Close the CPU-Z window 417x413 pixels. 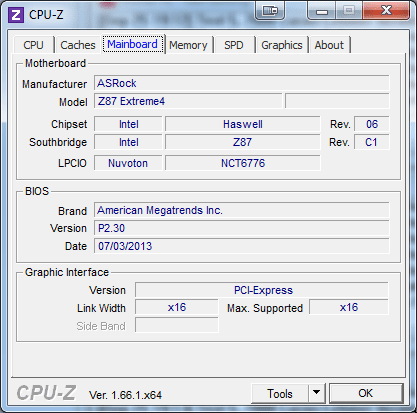(386, 11)
